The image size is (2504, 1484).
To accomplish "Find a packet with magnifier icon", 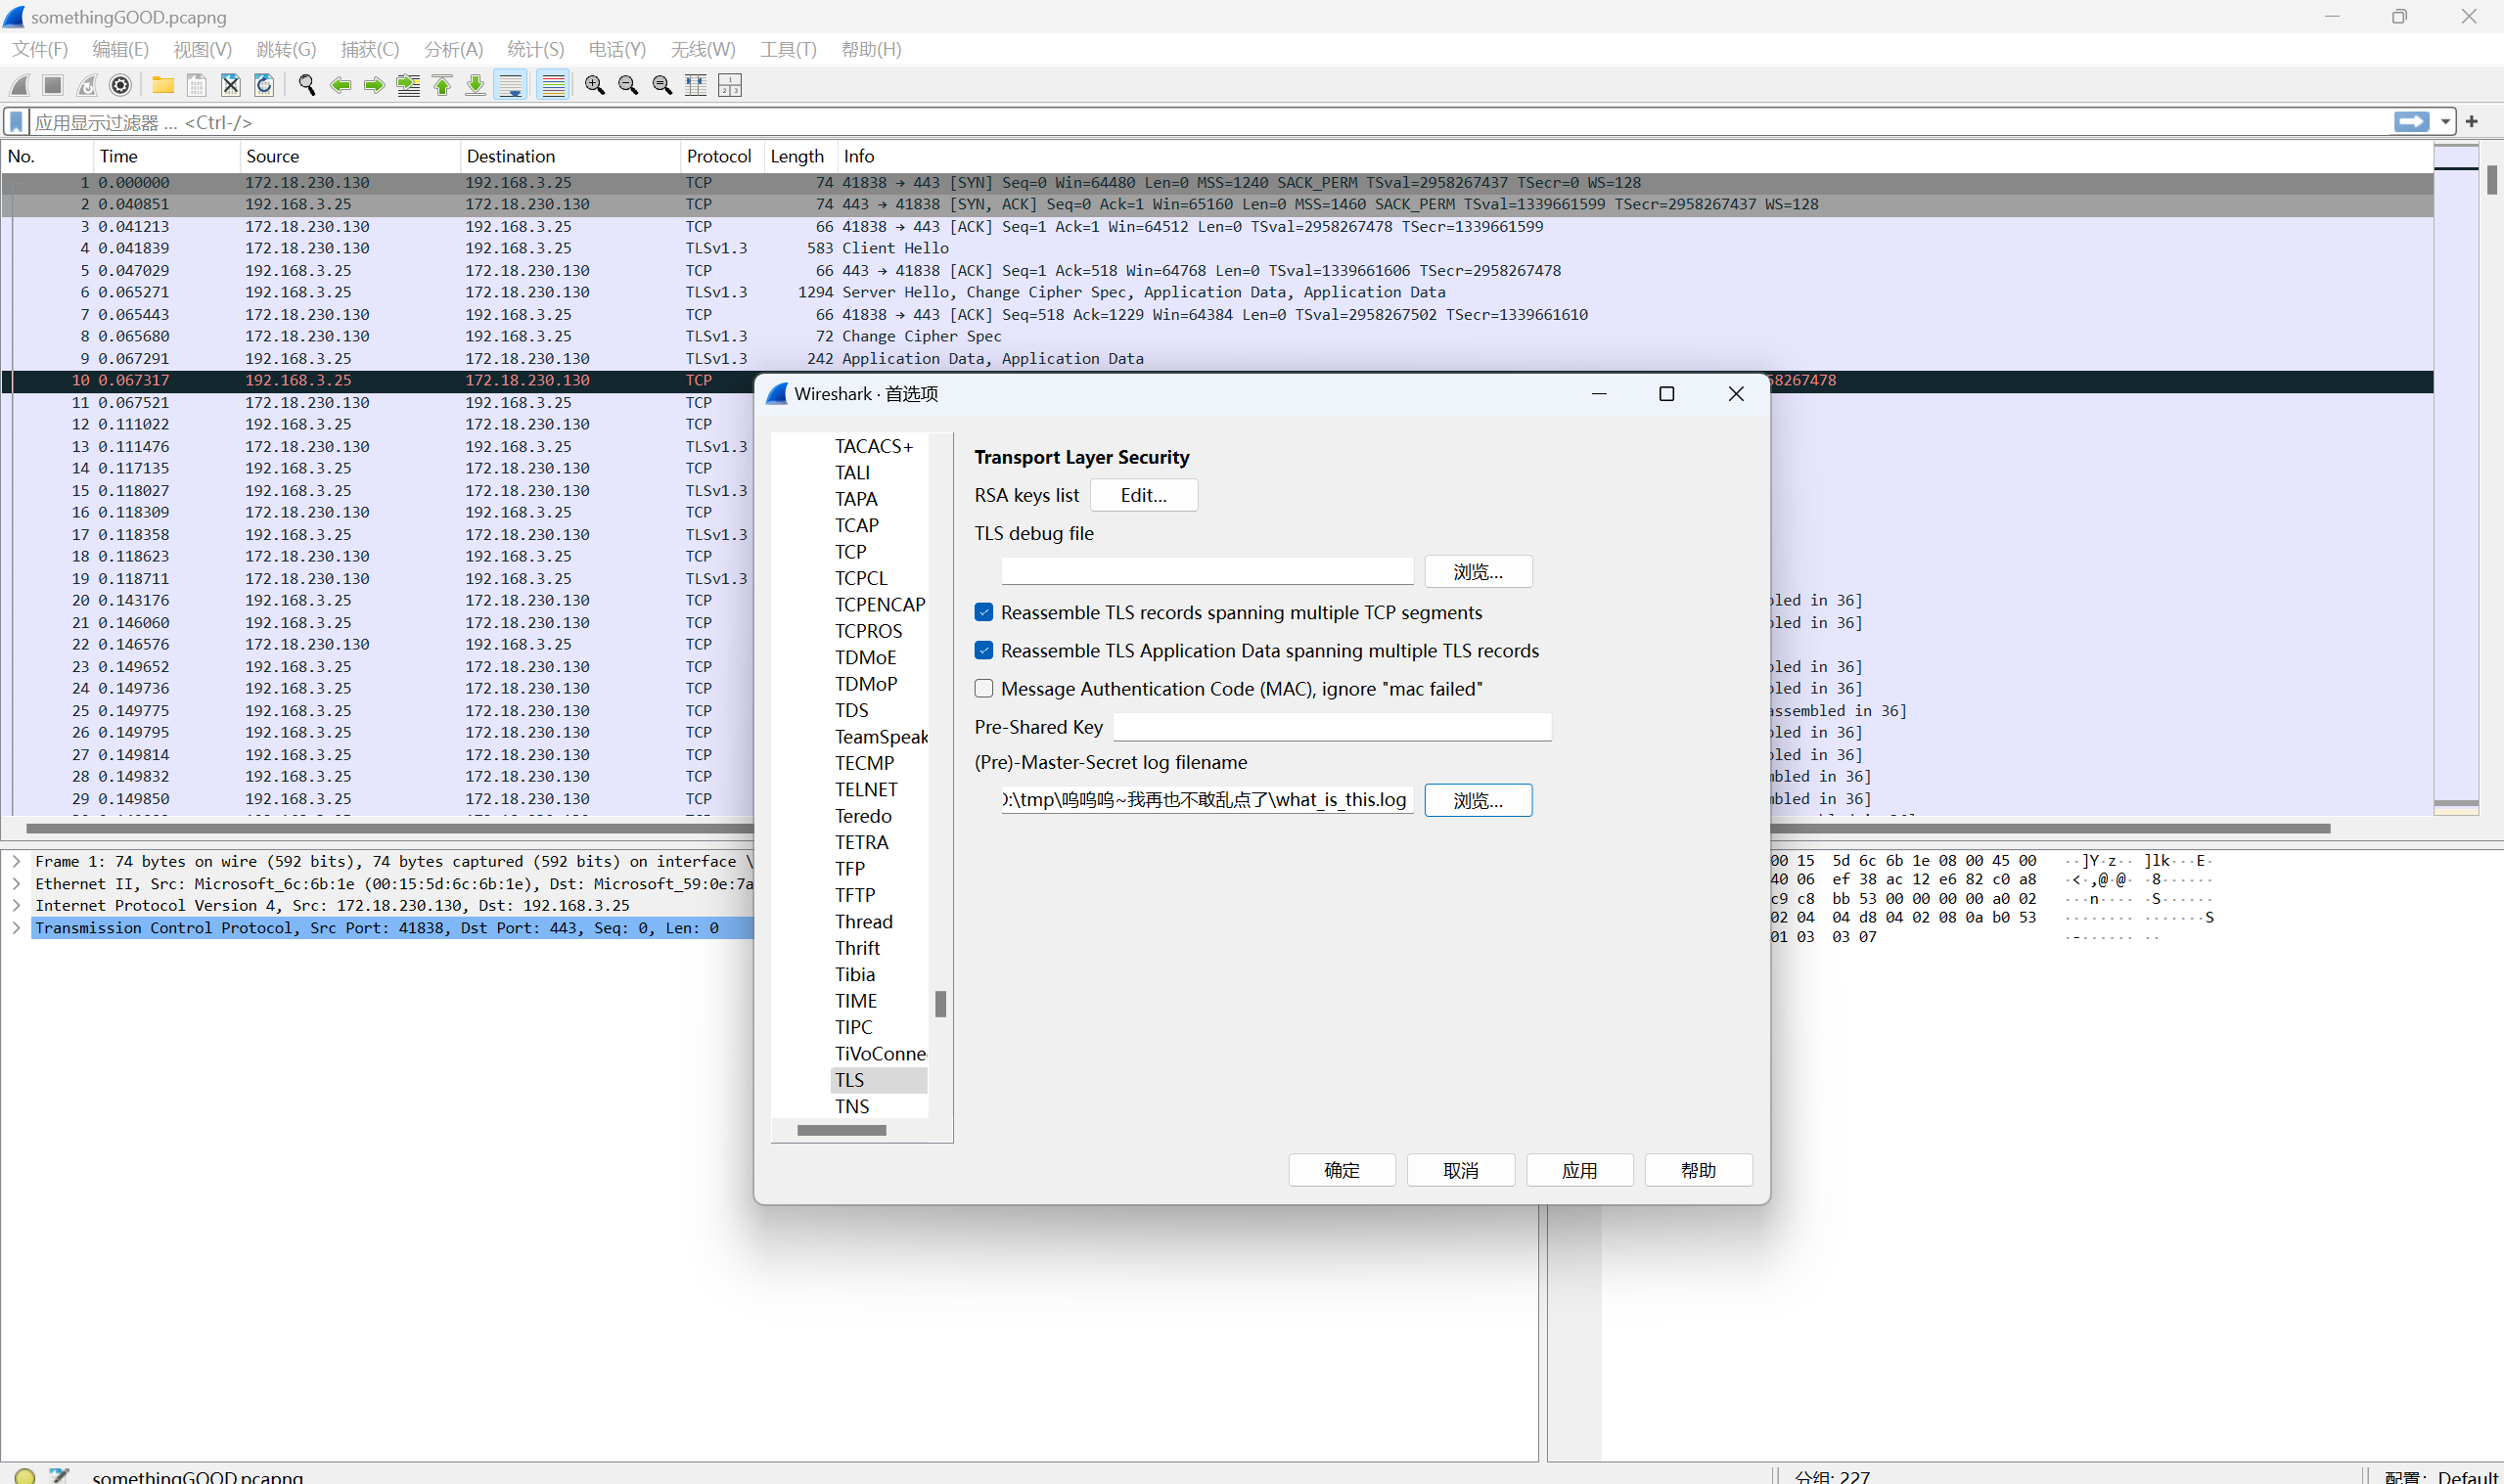I will [x=306, y=85].
